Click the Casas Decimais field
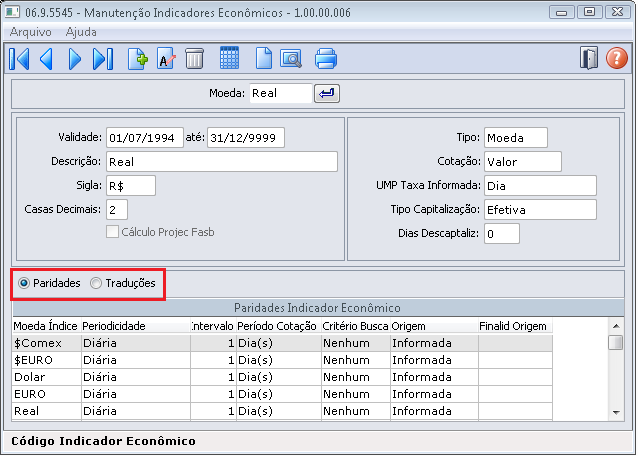This screenshot has height=456, width=638. [x=117, y=210]
